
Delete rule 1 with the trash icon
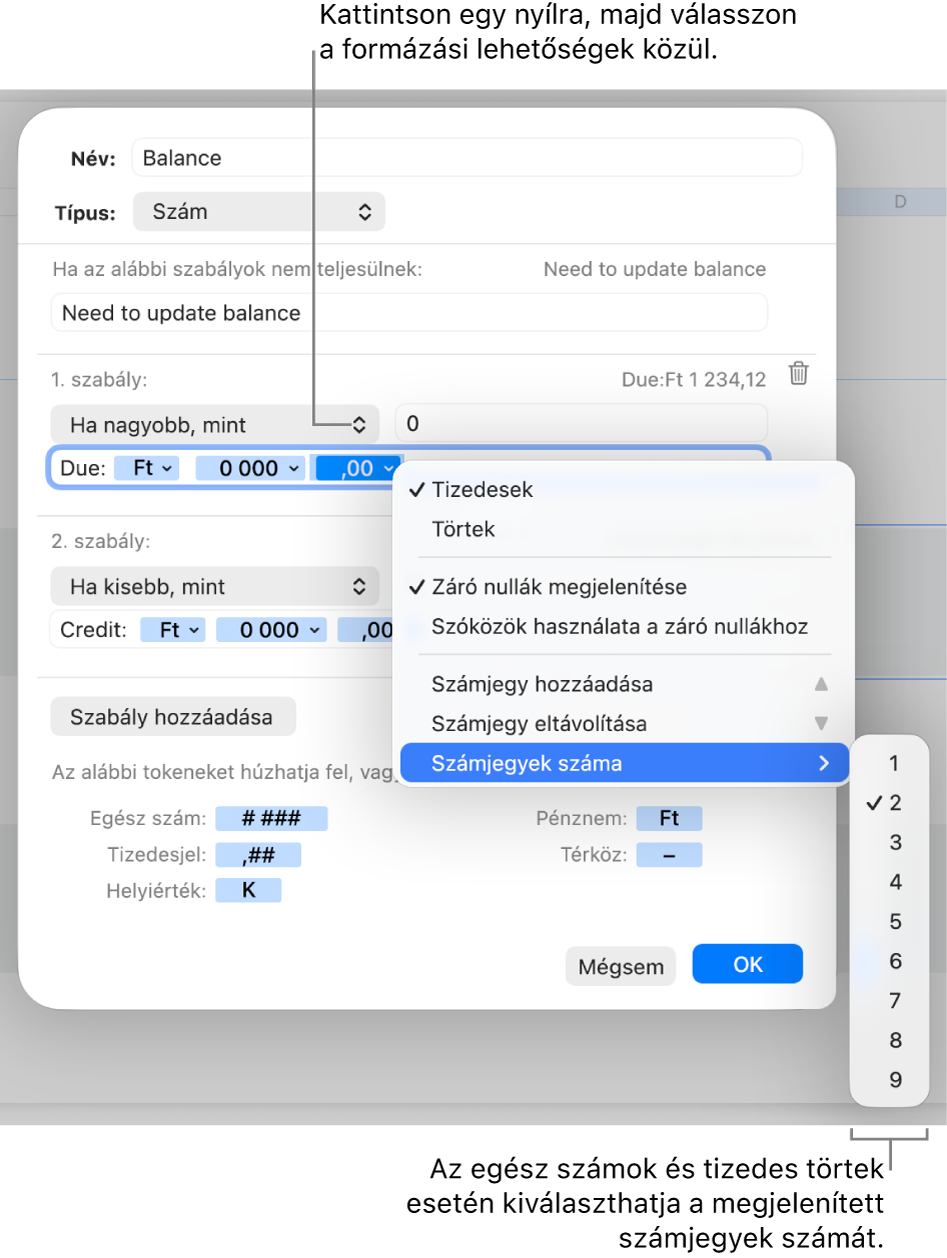point(798,374)
